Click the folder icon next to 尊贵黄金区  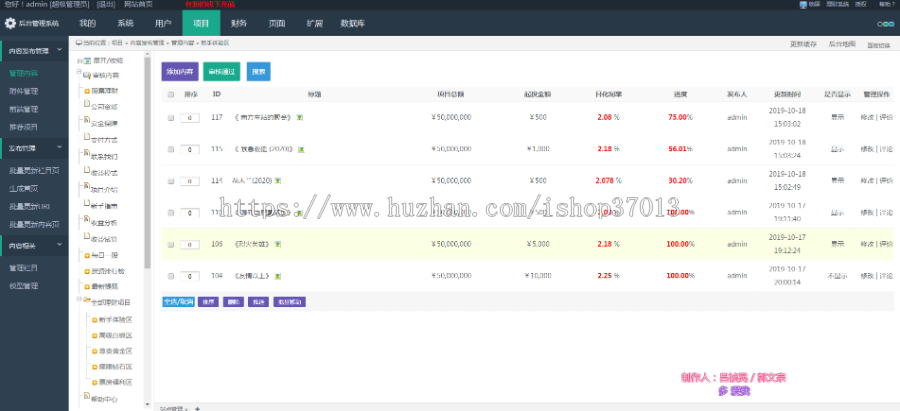(95, 351)
